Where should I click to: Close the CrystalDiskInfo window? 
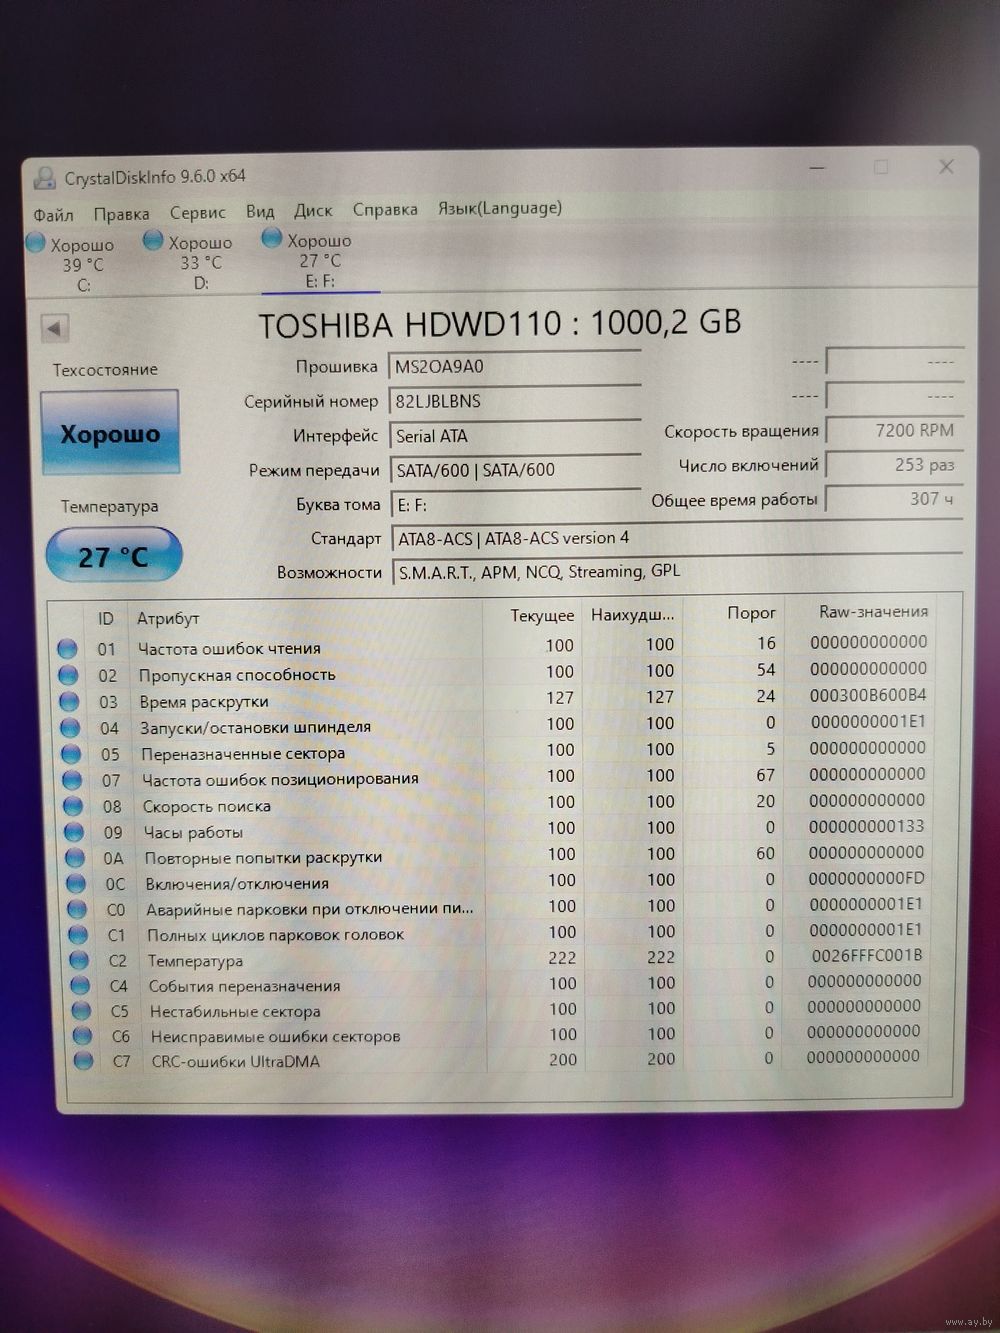946,167
